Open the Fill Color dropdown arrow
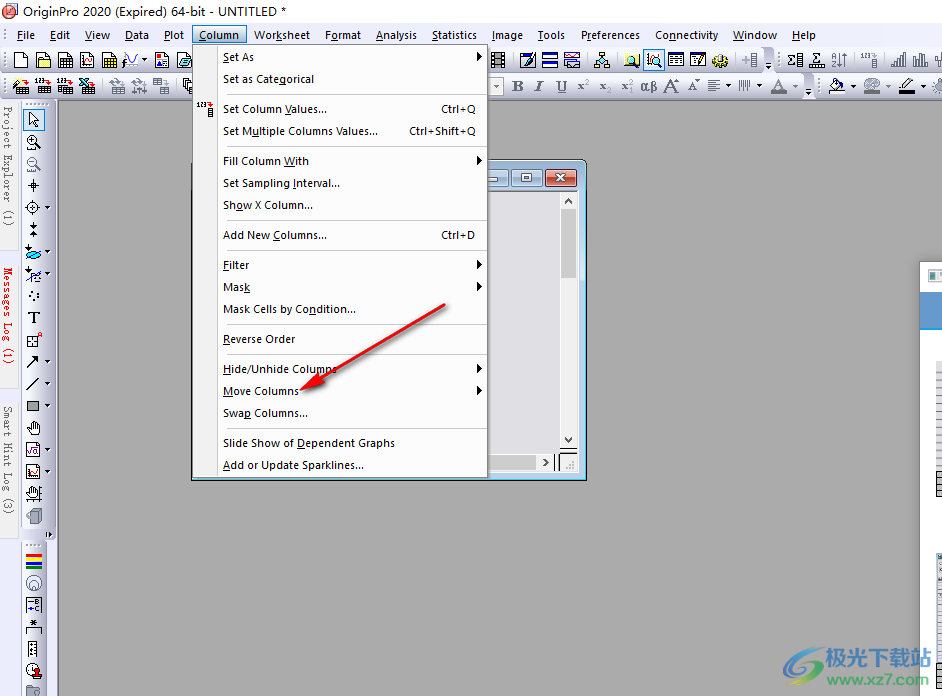 (x=853, y=86)
